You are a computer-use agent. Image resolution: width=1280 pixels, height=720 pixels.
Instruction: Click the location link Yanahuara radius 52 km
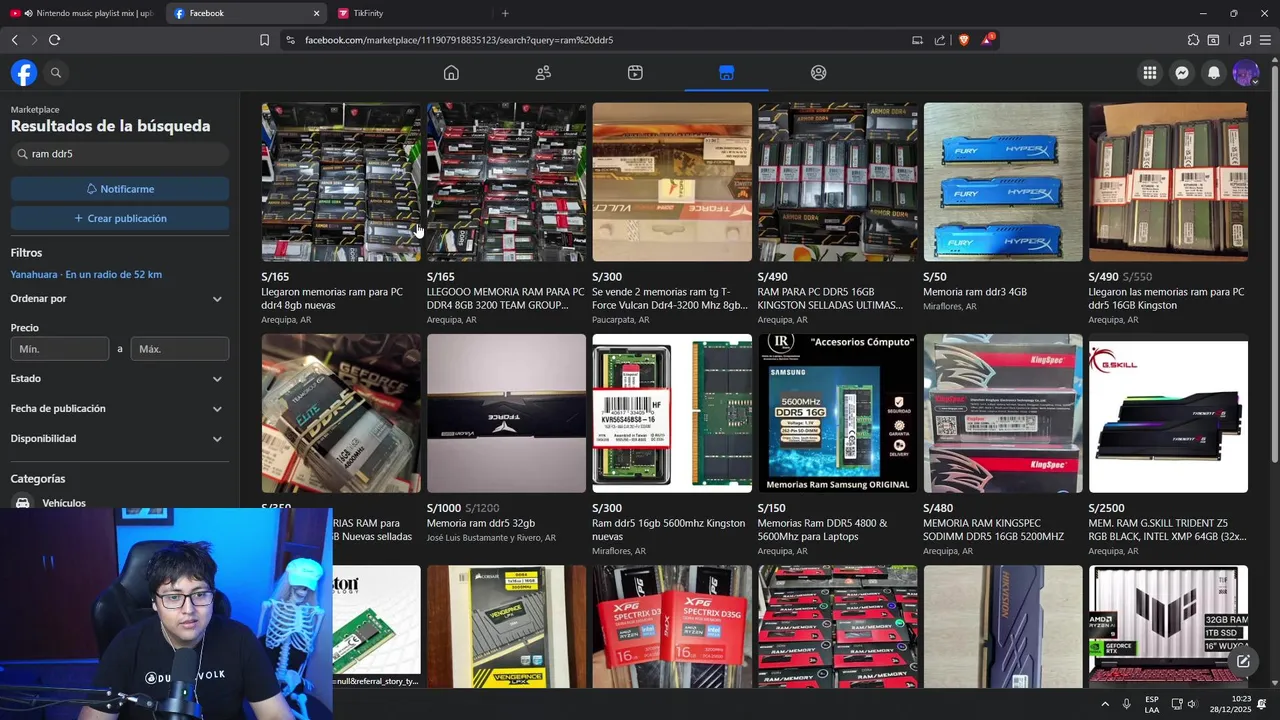pyautogui.click(x=86, y=274)
